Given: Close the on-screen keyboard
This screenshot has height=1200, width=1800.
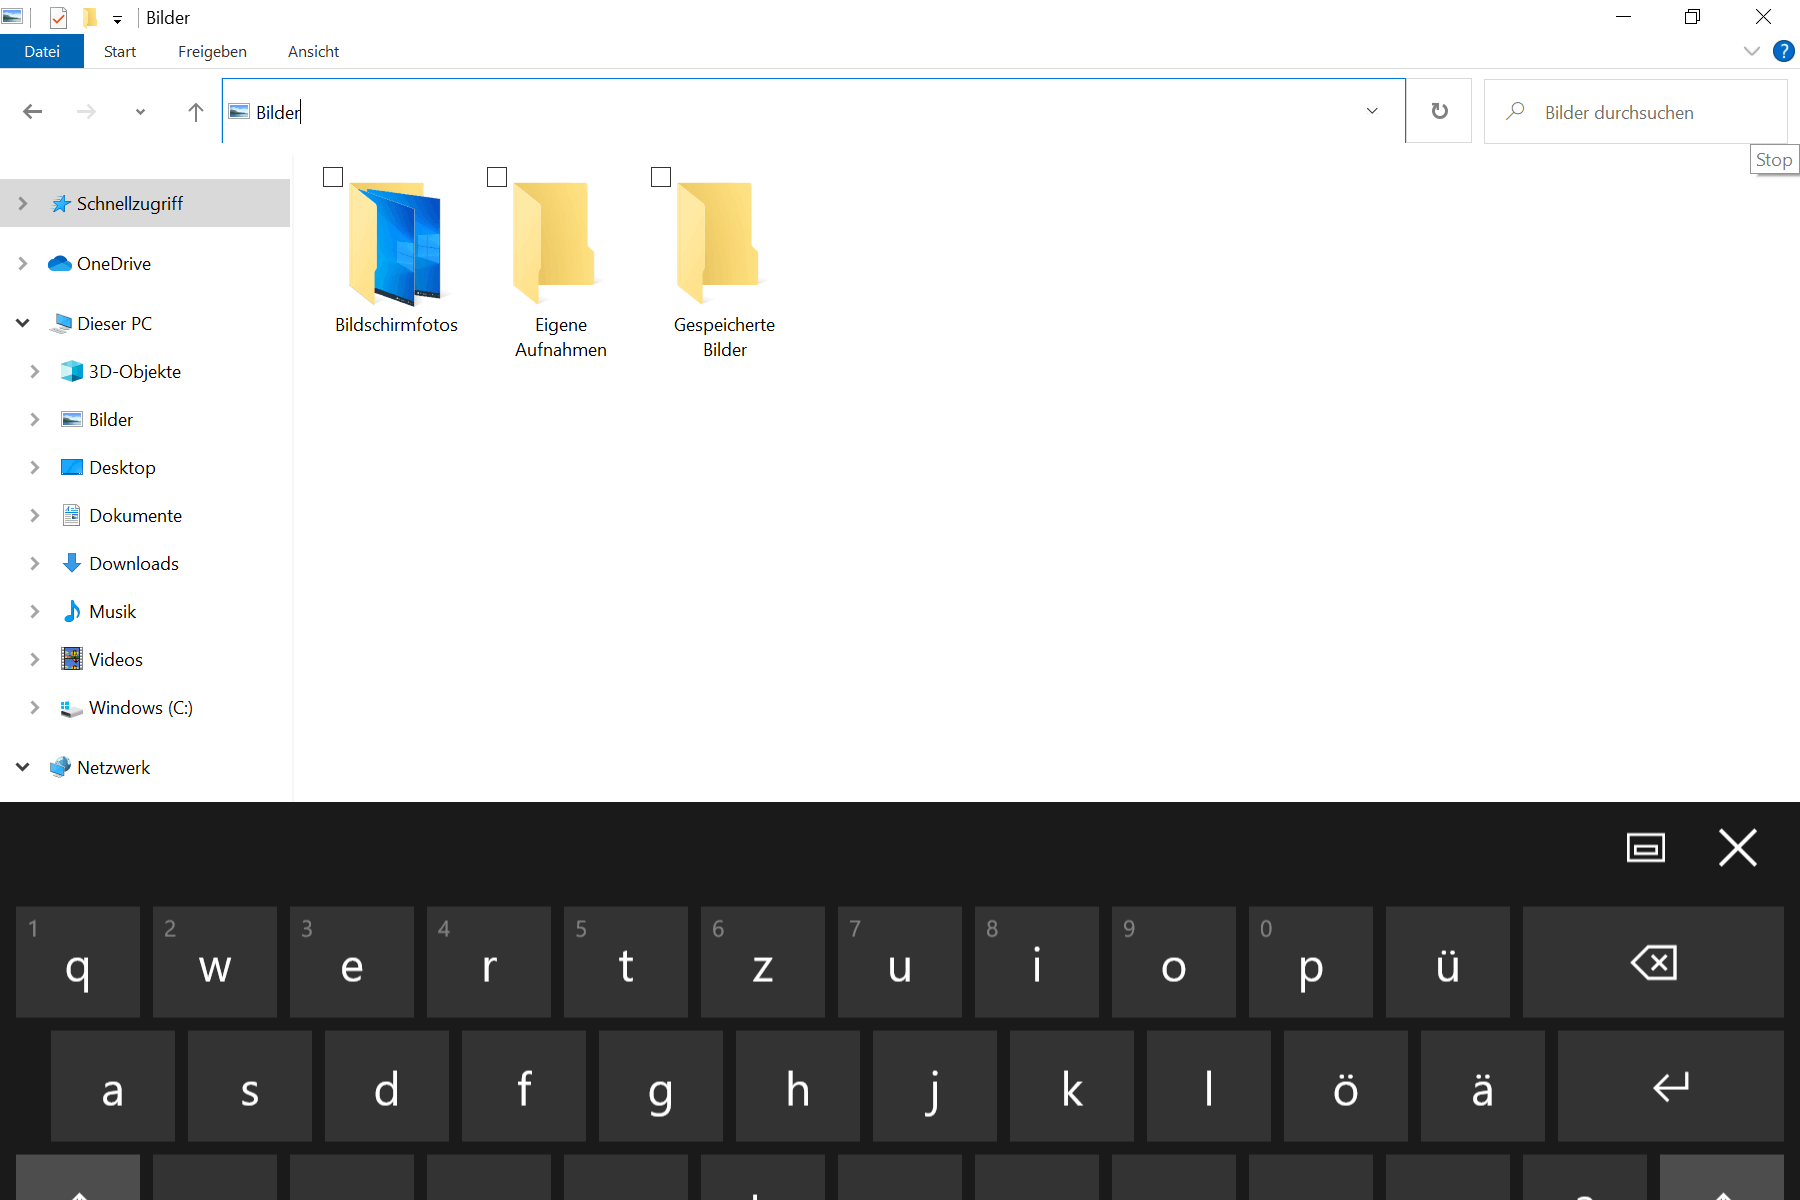Looking at the screenshot, I should pyautogui.click(x=1738, y=847).
